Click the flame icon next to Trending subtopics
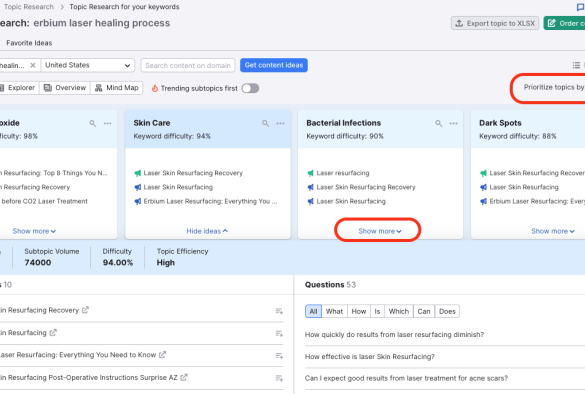The width and height of the screenshot is (585, 394). [154, 88]
